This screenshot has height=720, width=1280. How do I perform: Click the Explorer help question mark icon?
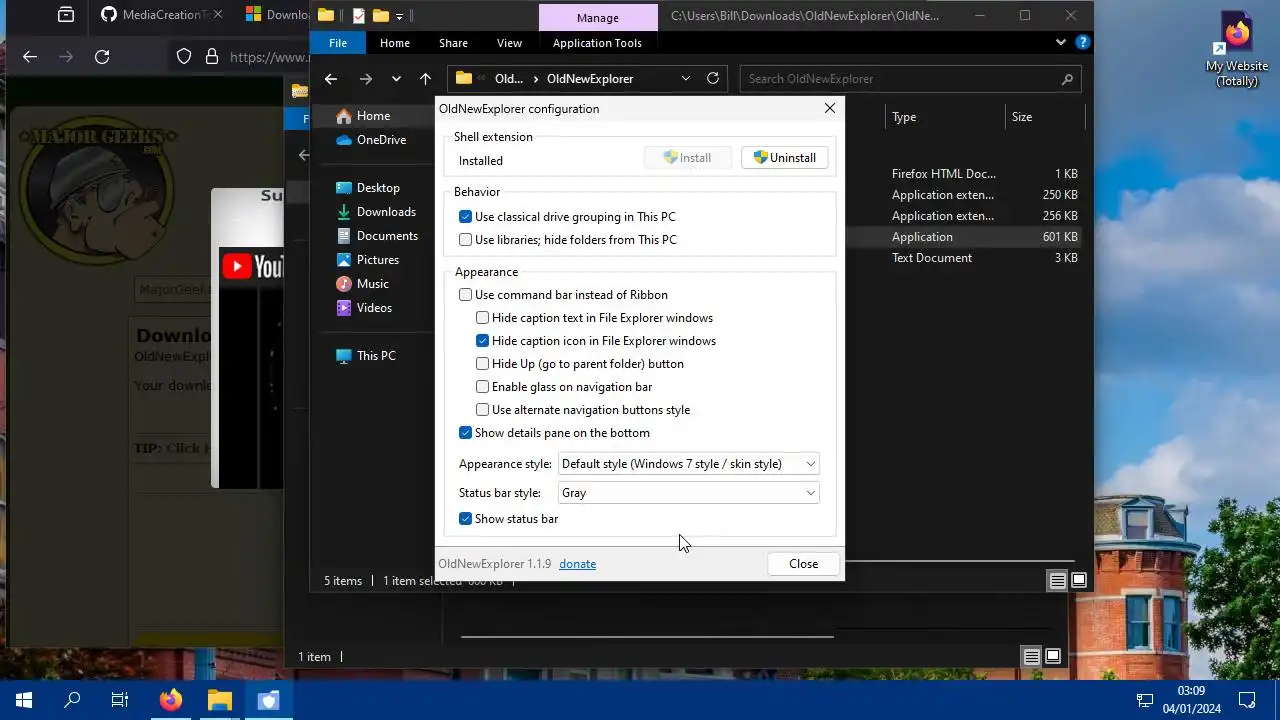tap(1081, 43)
